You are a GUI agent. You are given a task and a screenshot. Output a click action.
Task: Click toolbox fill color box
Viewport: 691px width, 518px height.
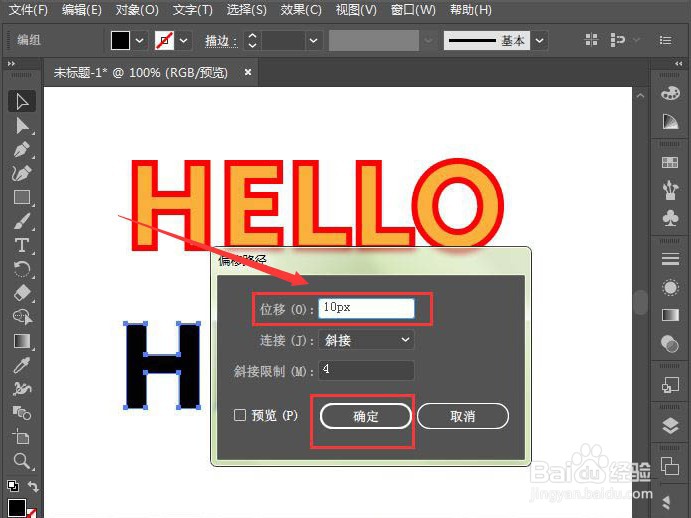(16, 508)
